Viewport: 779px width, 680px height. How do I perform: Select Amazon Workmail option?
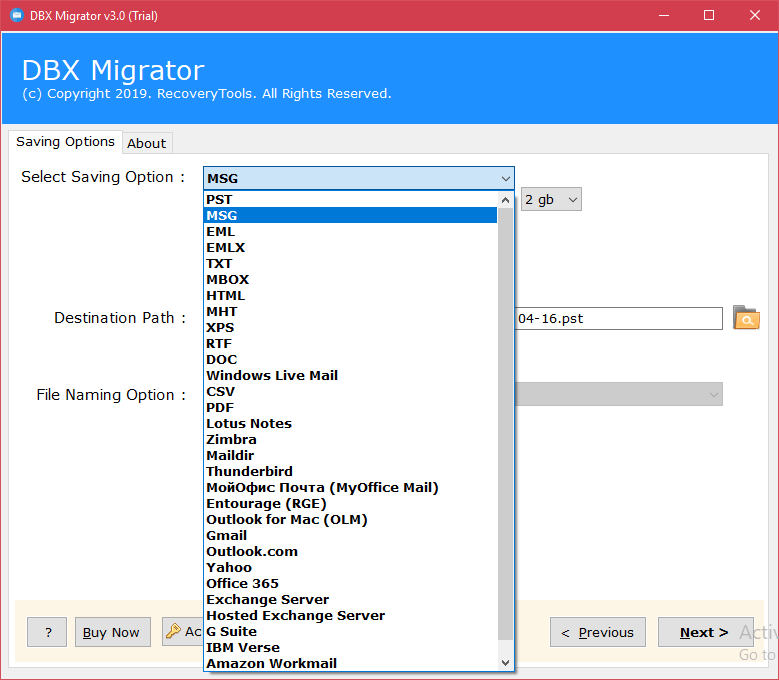351,663
